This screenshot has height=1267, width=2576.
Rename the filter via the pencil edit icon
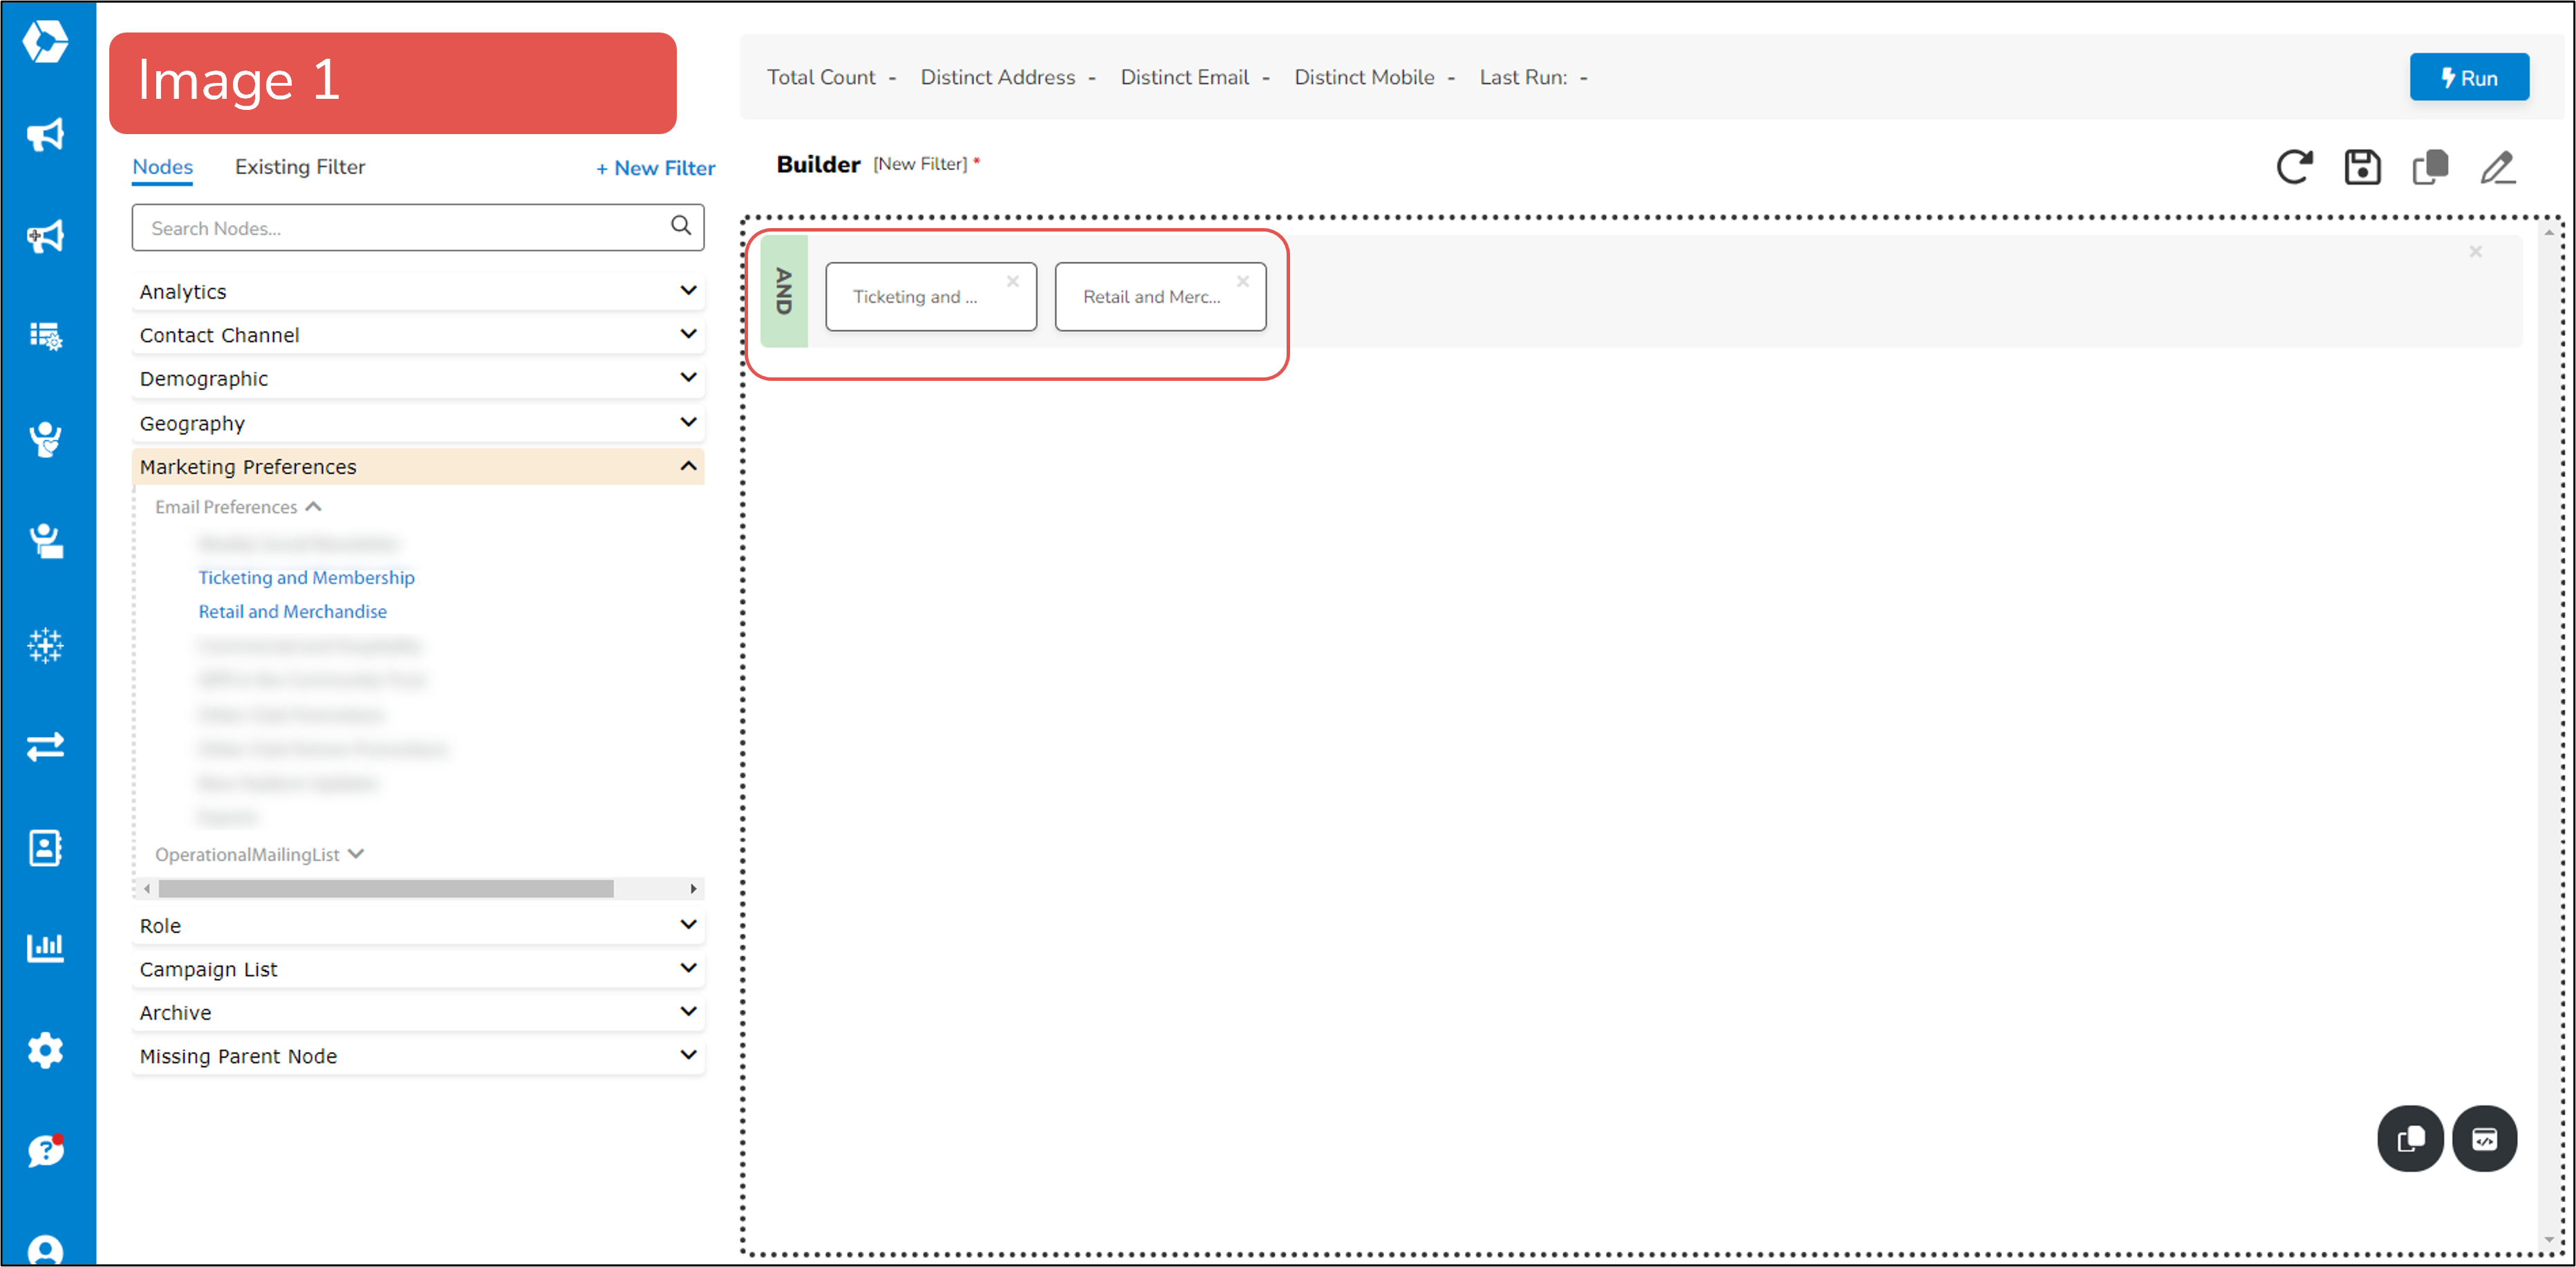coord(2498,167)
